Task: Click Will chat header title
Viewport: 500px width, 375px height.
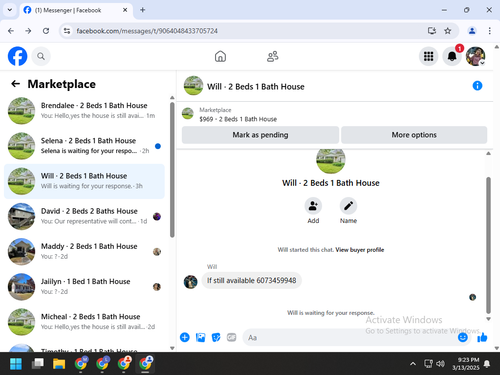Action: point(256,87)
